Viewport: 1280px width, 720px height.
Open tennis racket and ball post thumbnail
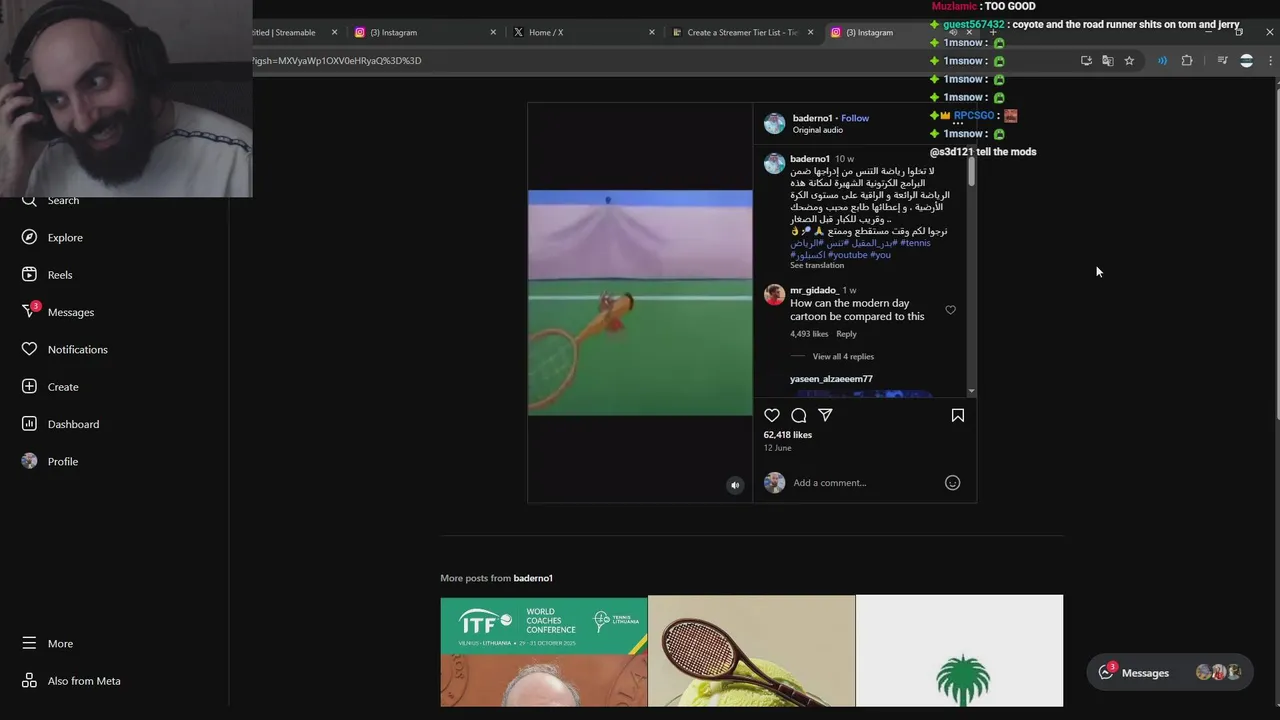[x=751, y=651]
